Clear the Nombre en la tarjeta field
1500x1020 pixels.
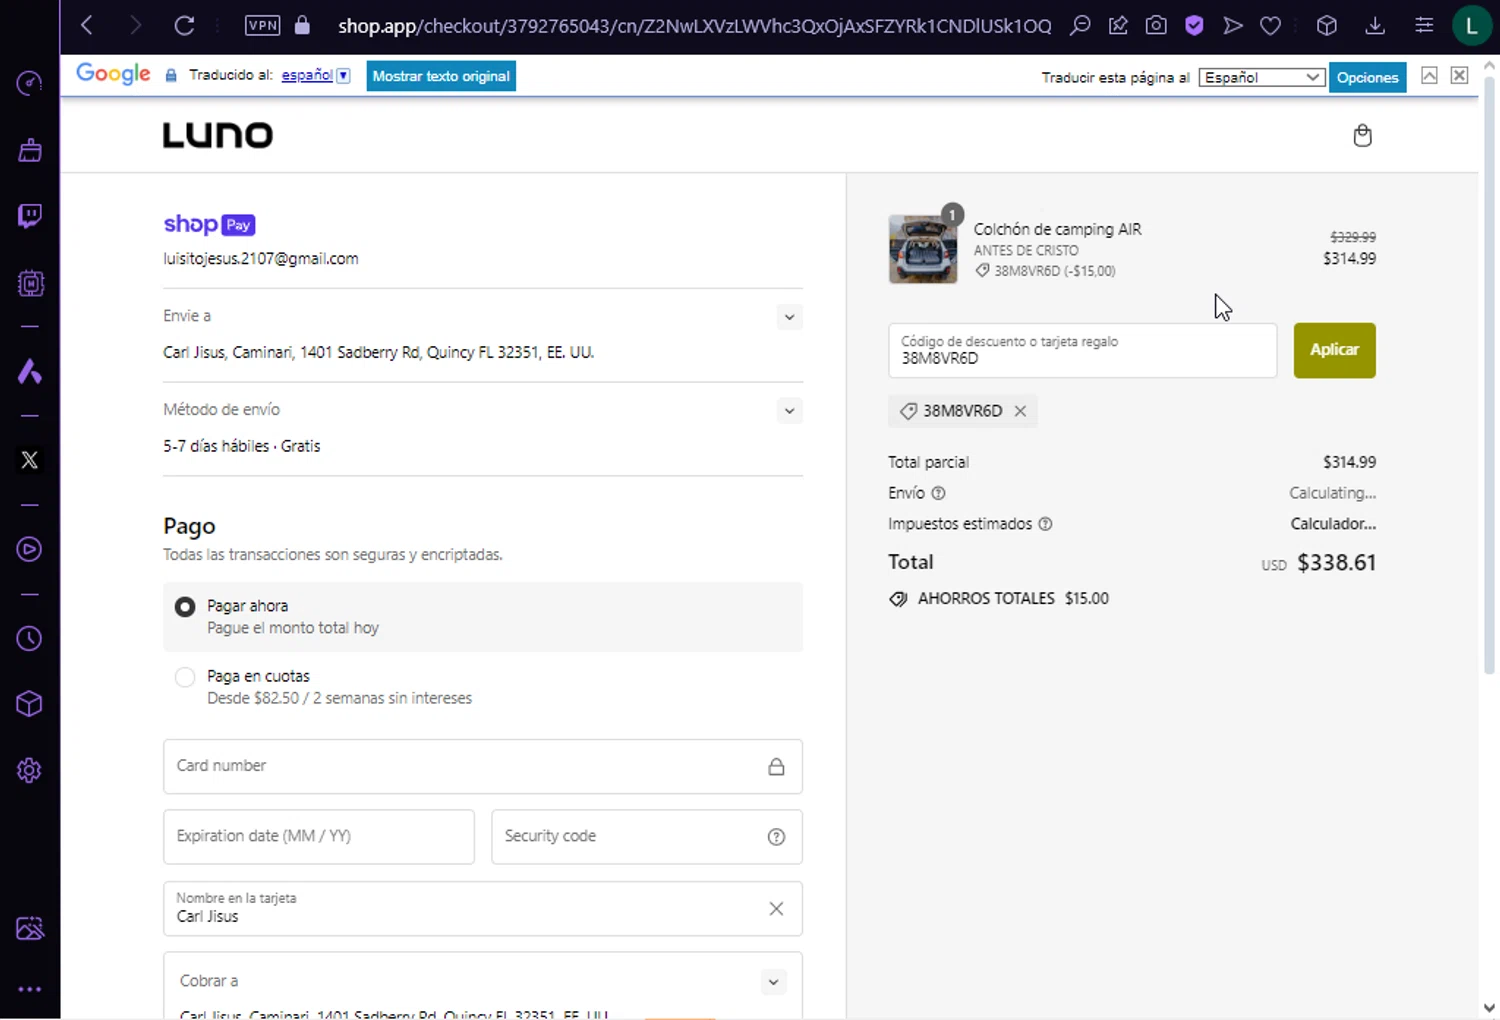coord(776,909)
